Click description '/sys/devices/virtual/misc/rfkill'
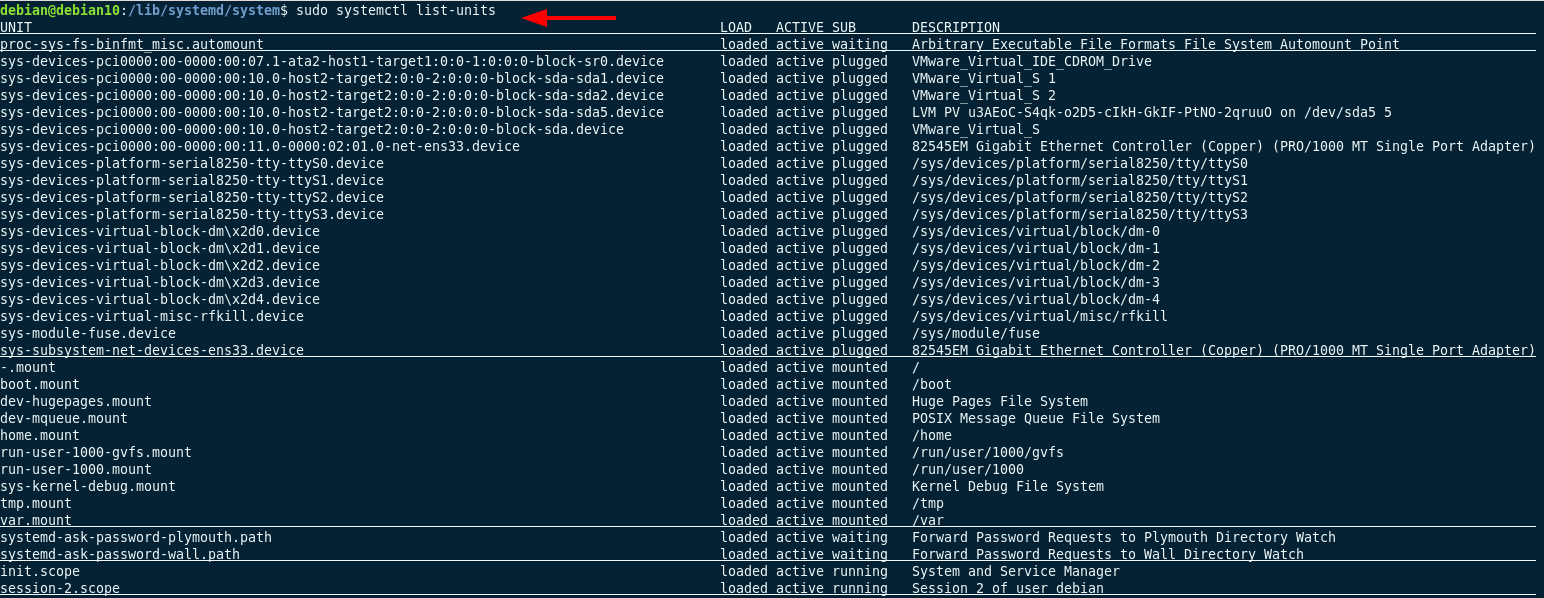Image resolution: width=1544 pixels, height=598 pixels. pos(1040,316)
